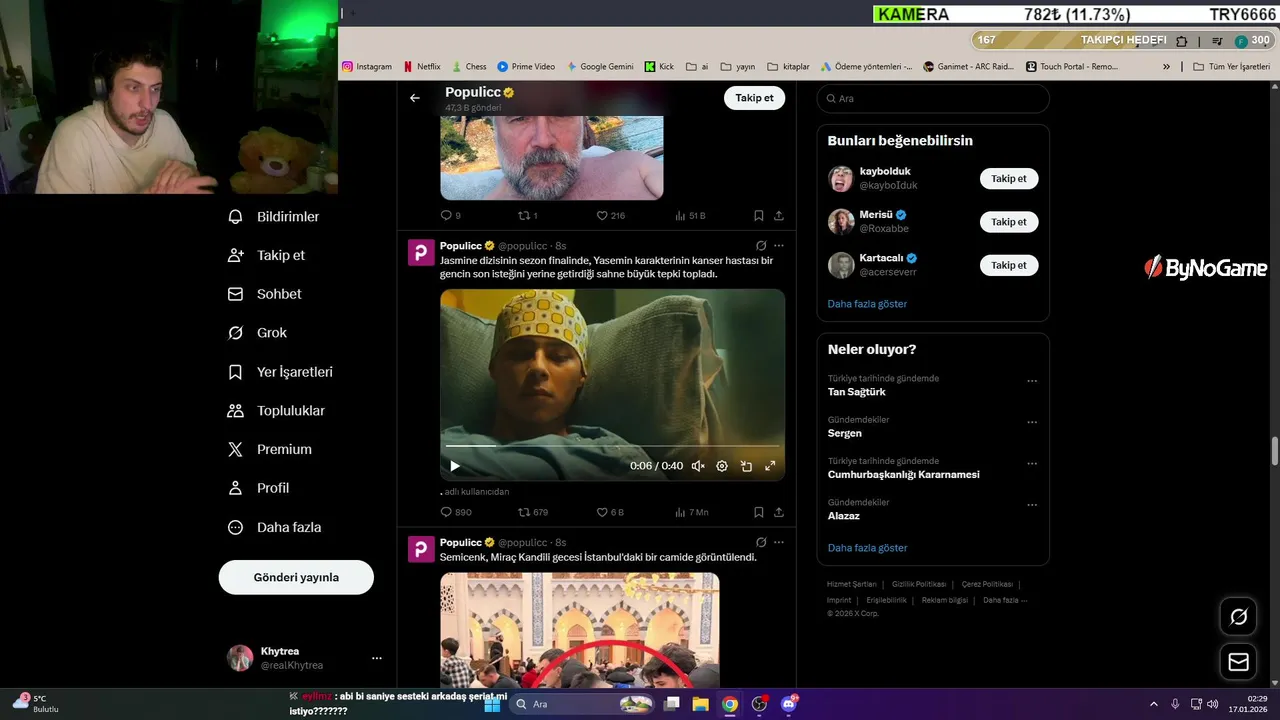This screenshot has width=1280, height=720.
Task: Open the kitaplar bookmarks folder
Action: pyautogui.click(x=788, y=66)
